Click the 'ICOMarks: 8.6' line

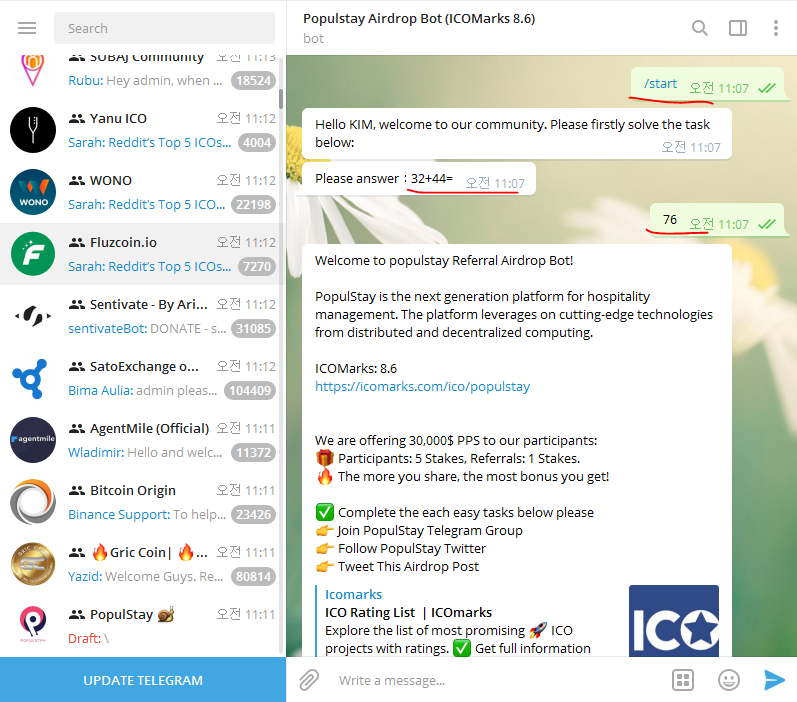356,369
